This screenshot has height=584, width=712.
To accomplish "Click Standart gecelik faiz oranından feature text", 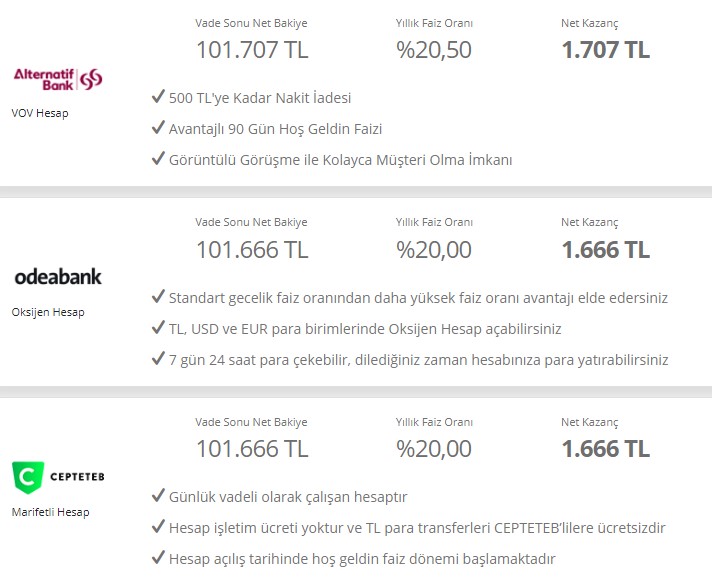I will [418, 298].
